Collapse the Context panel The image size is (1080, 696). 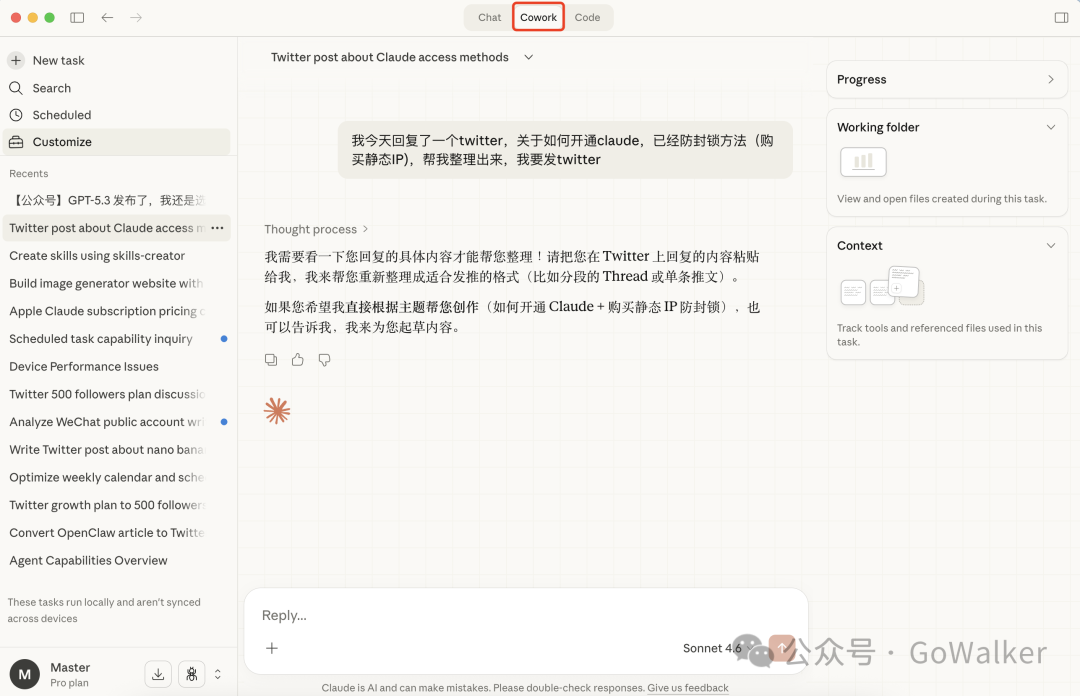1050,245
